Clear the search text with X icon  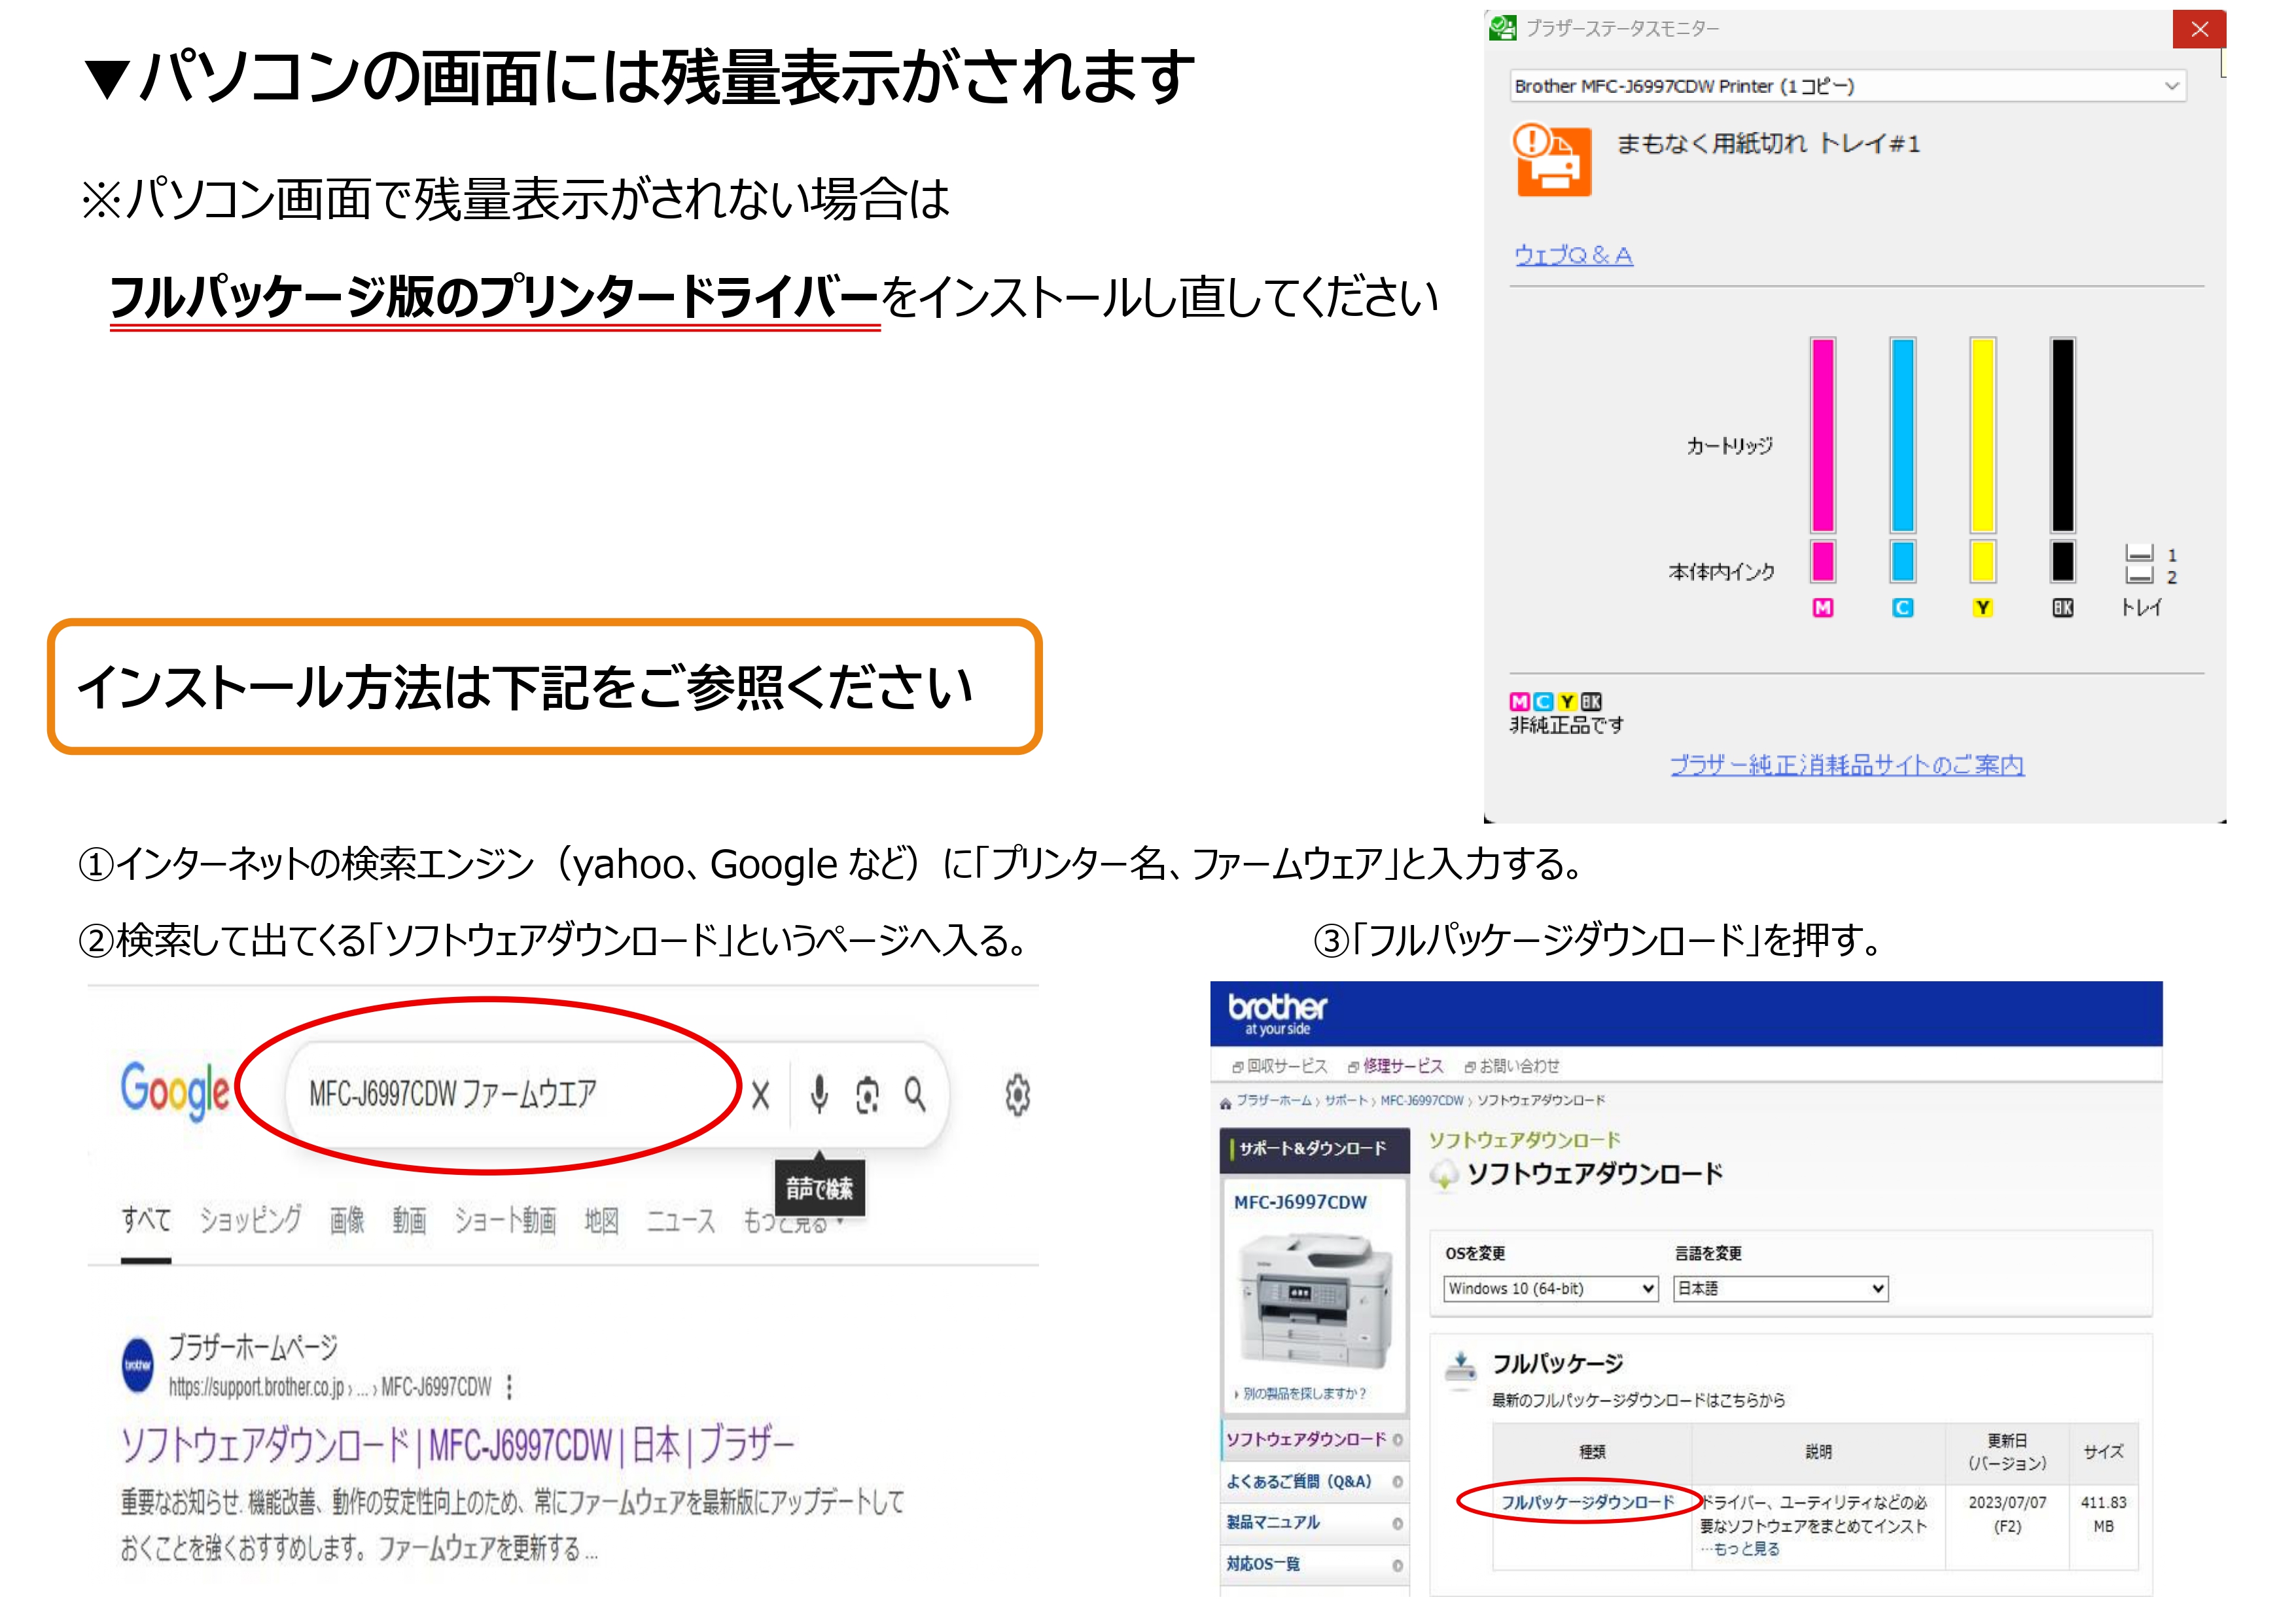pos(761,1096)
